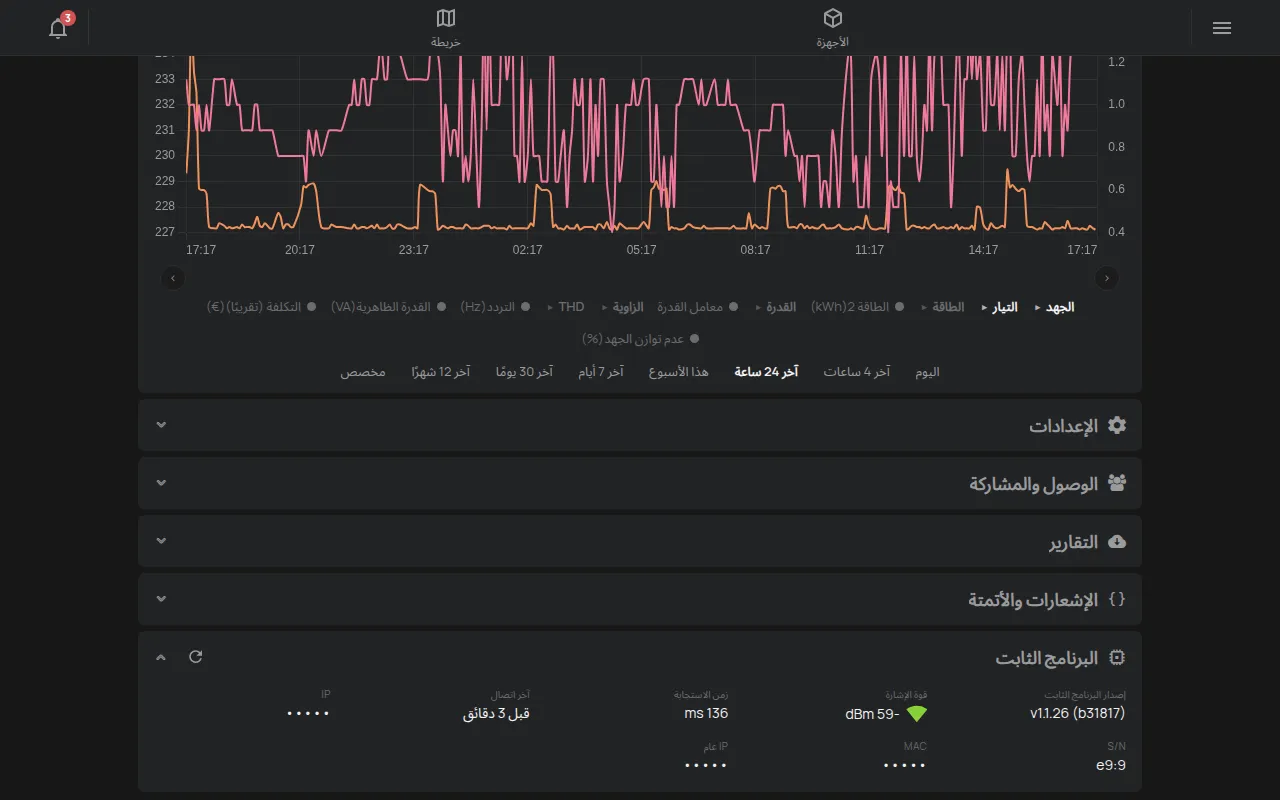This screenshot has height=800, width=1280.
Task: Toggle the الزاوية angle series group
Action: pos(622,307)
